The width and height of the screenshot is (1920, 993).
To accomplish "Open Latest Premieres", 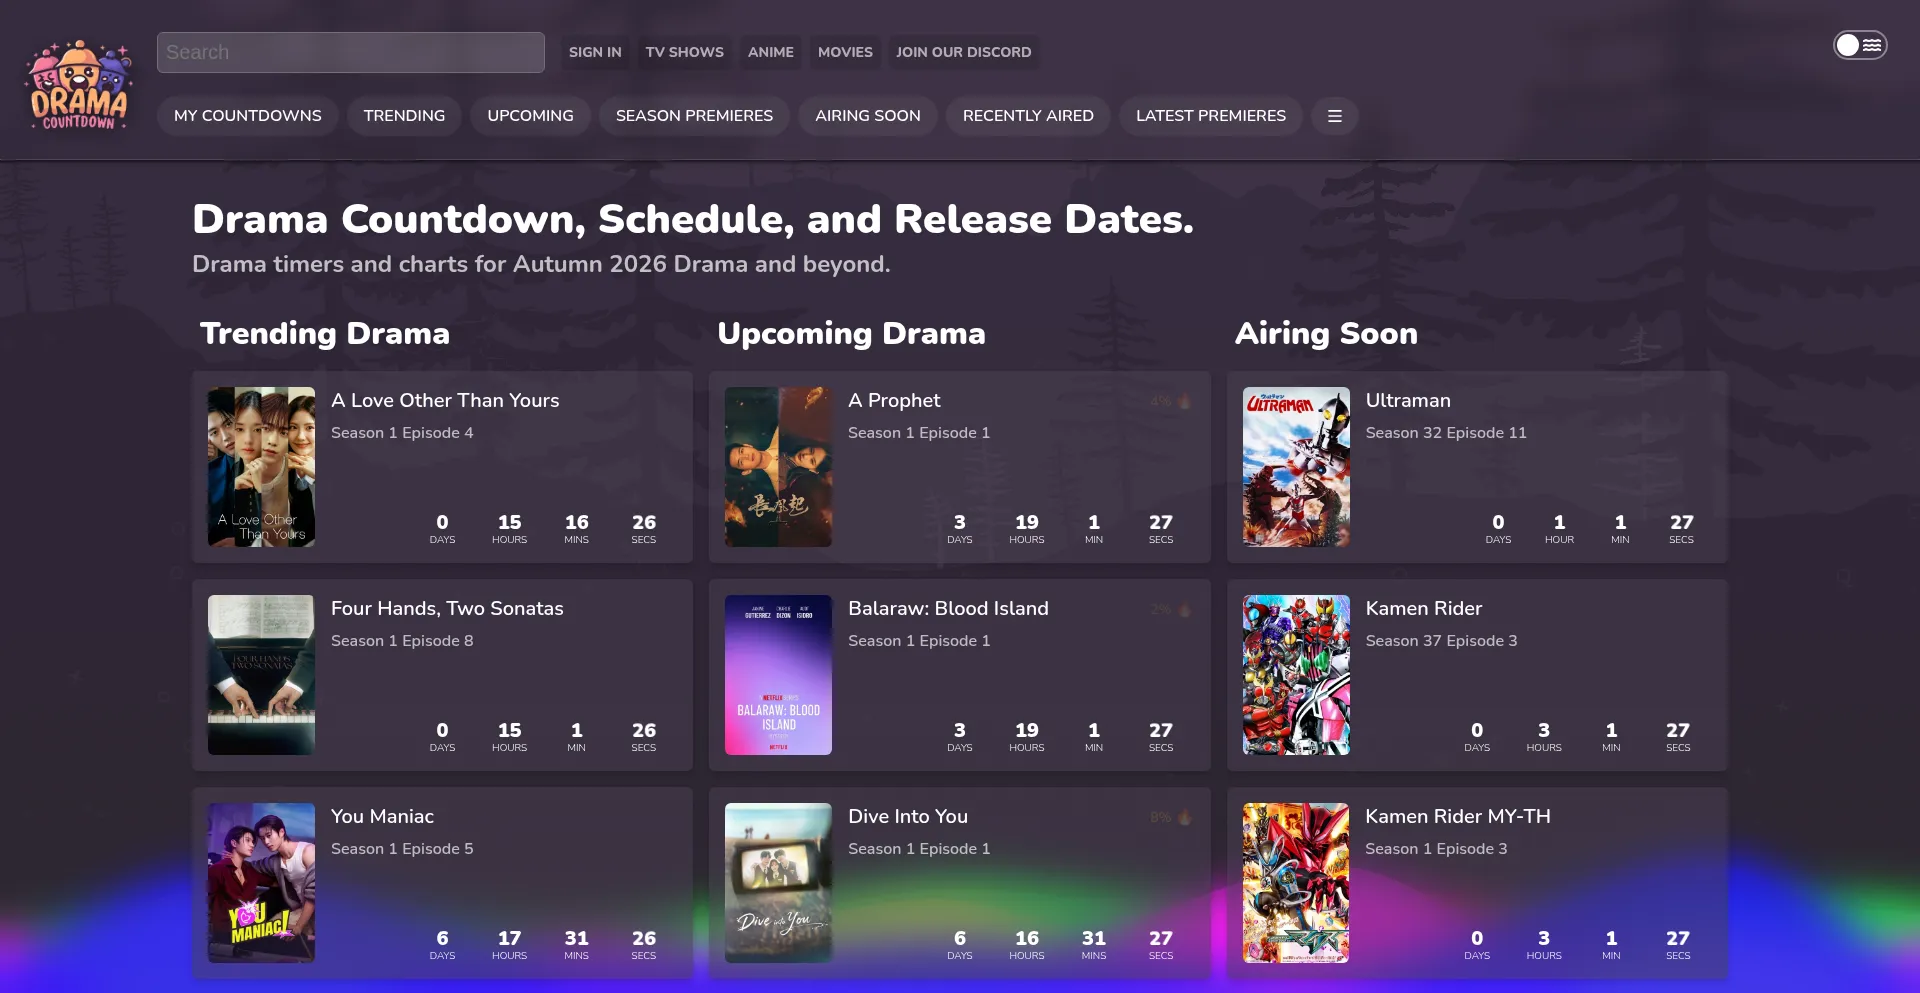I will click(x=1211, y=116).
